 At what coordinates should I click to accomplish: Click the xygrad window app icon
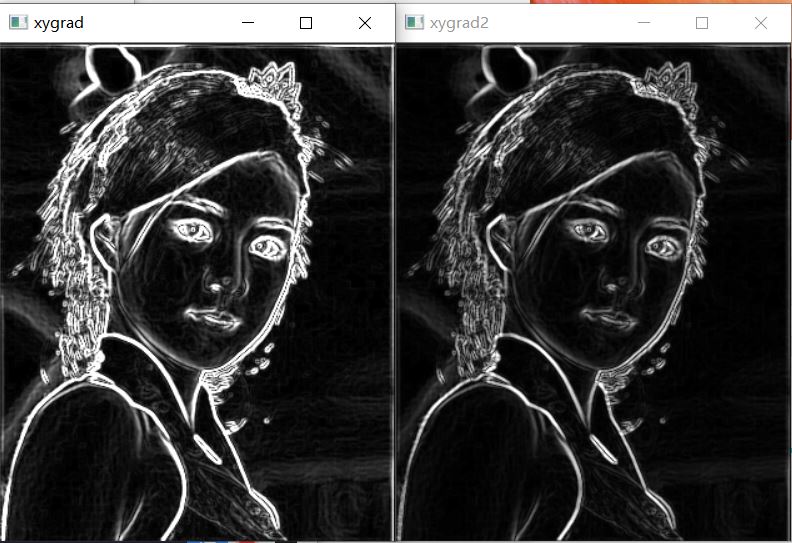pyautogui.click(x=18, y=23)
